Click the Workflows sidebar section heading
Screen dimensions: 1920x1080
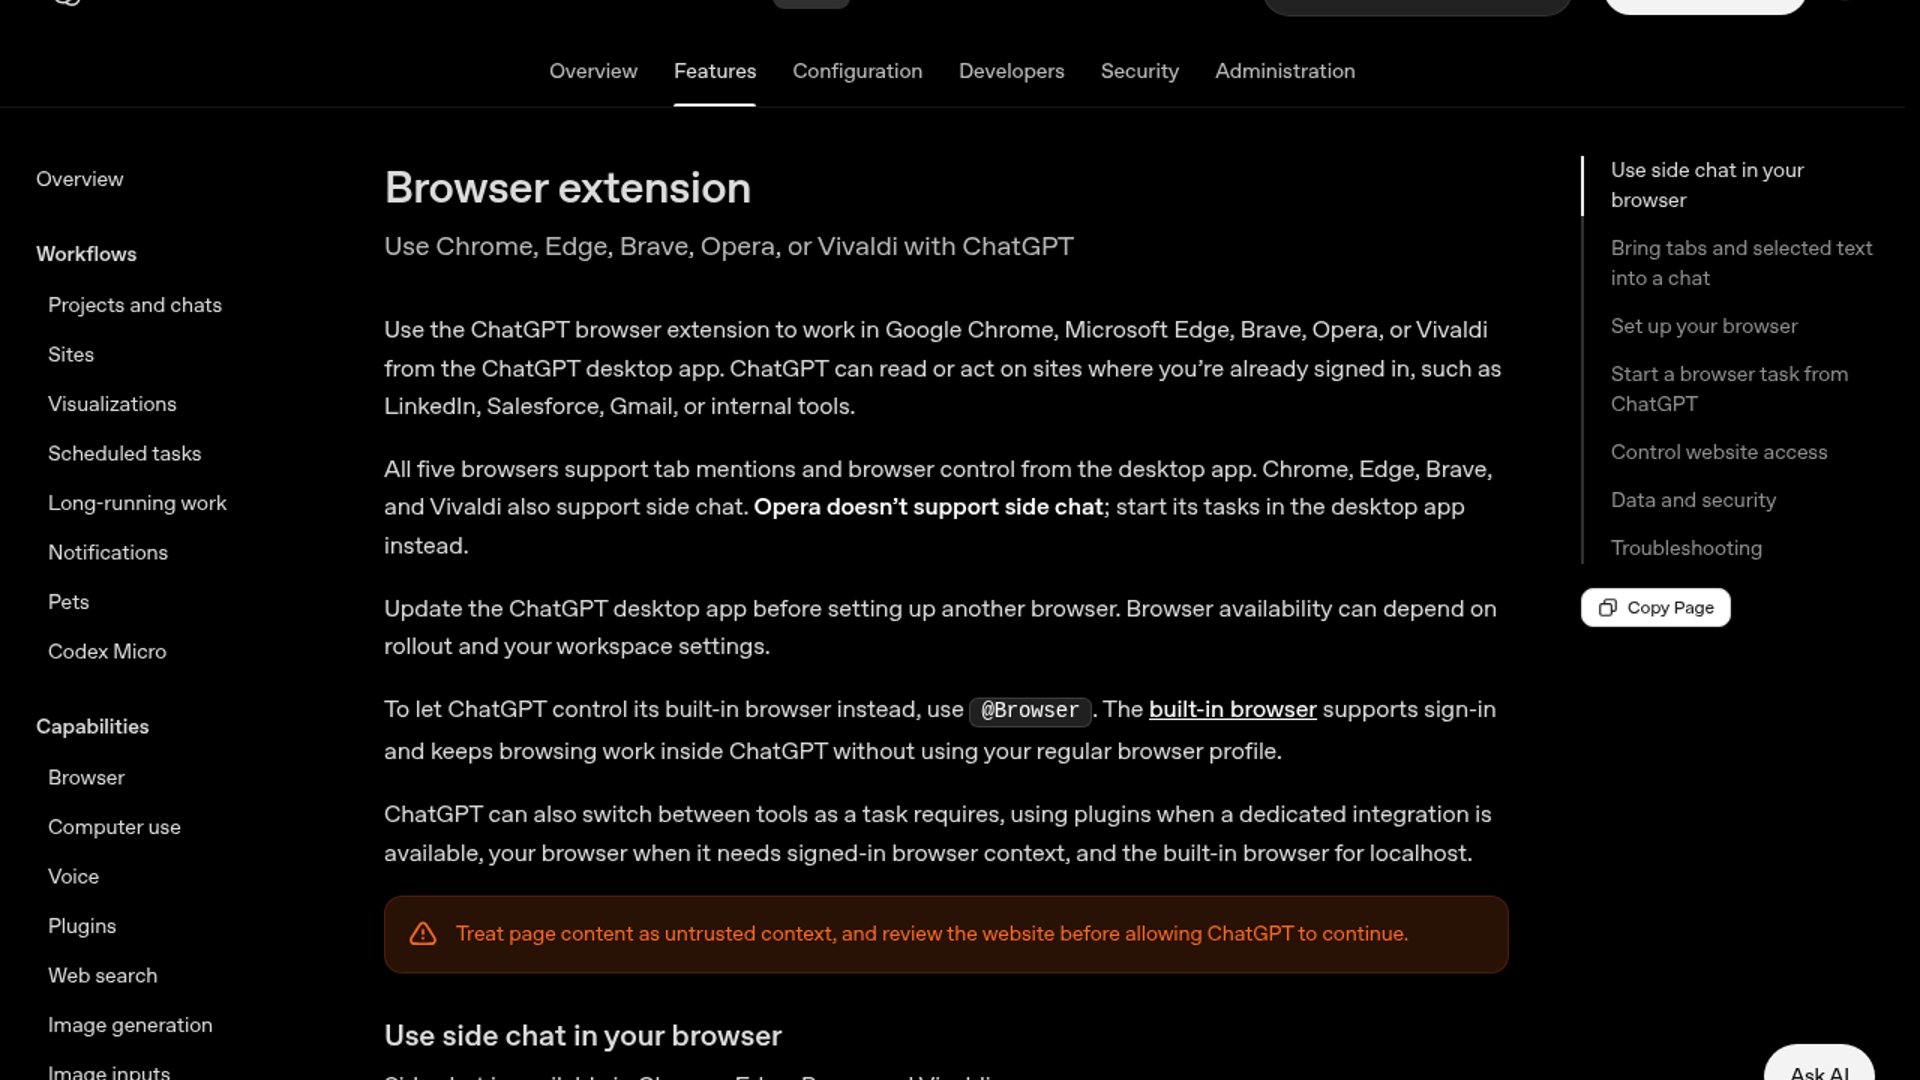click(86, 254)
